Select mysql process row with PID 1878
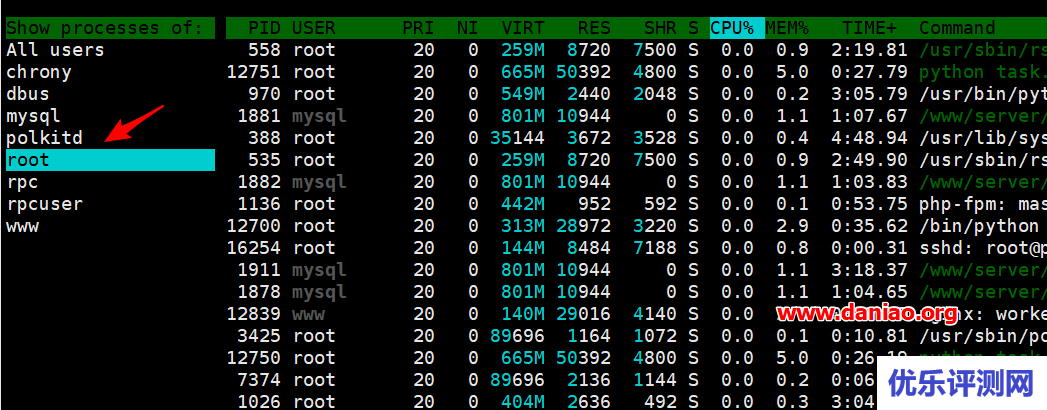Screen dimensions: 1047x410 tap(636, 292)
